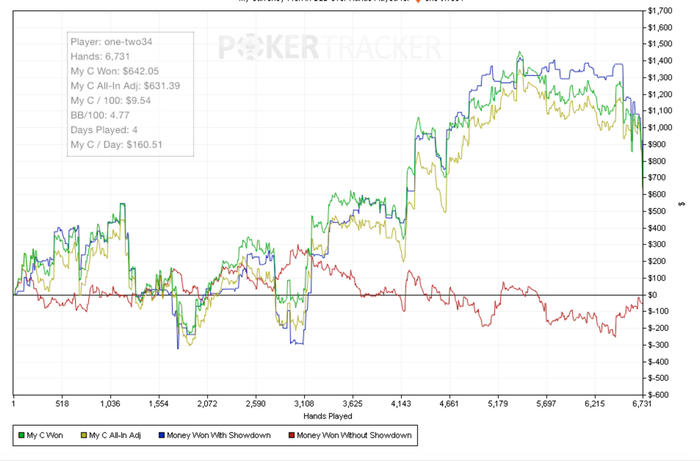Viewport: 700px width, 461px height.
Task: Click the $800 y-axis label
Action: pos(657,161)
